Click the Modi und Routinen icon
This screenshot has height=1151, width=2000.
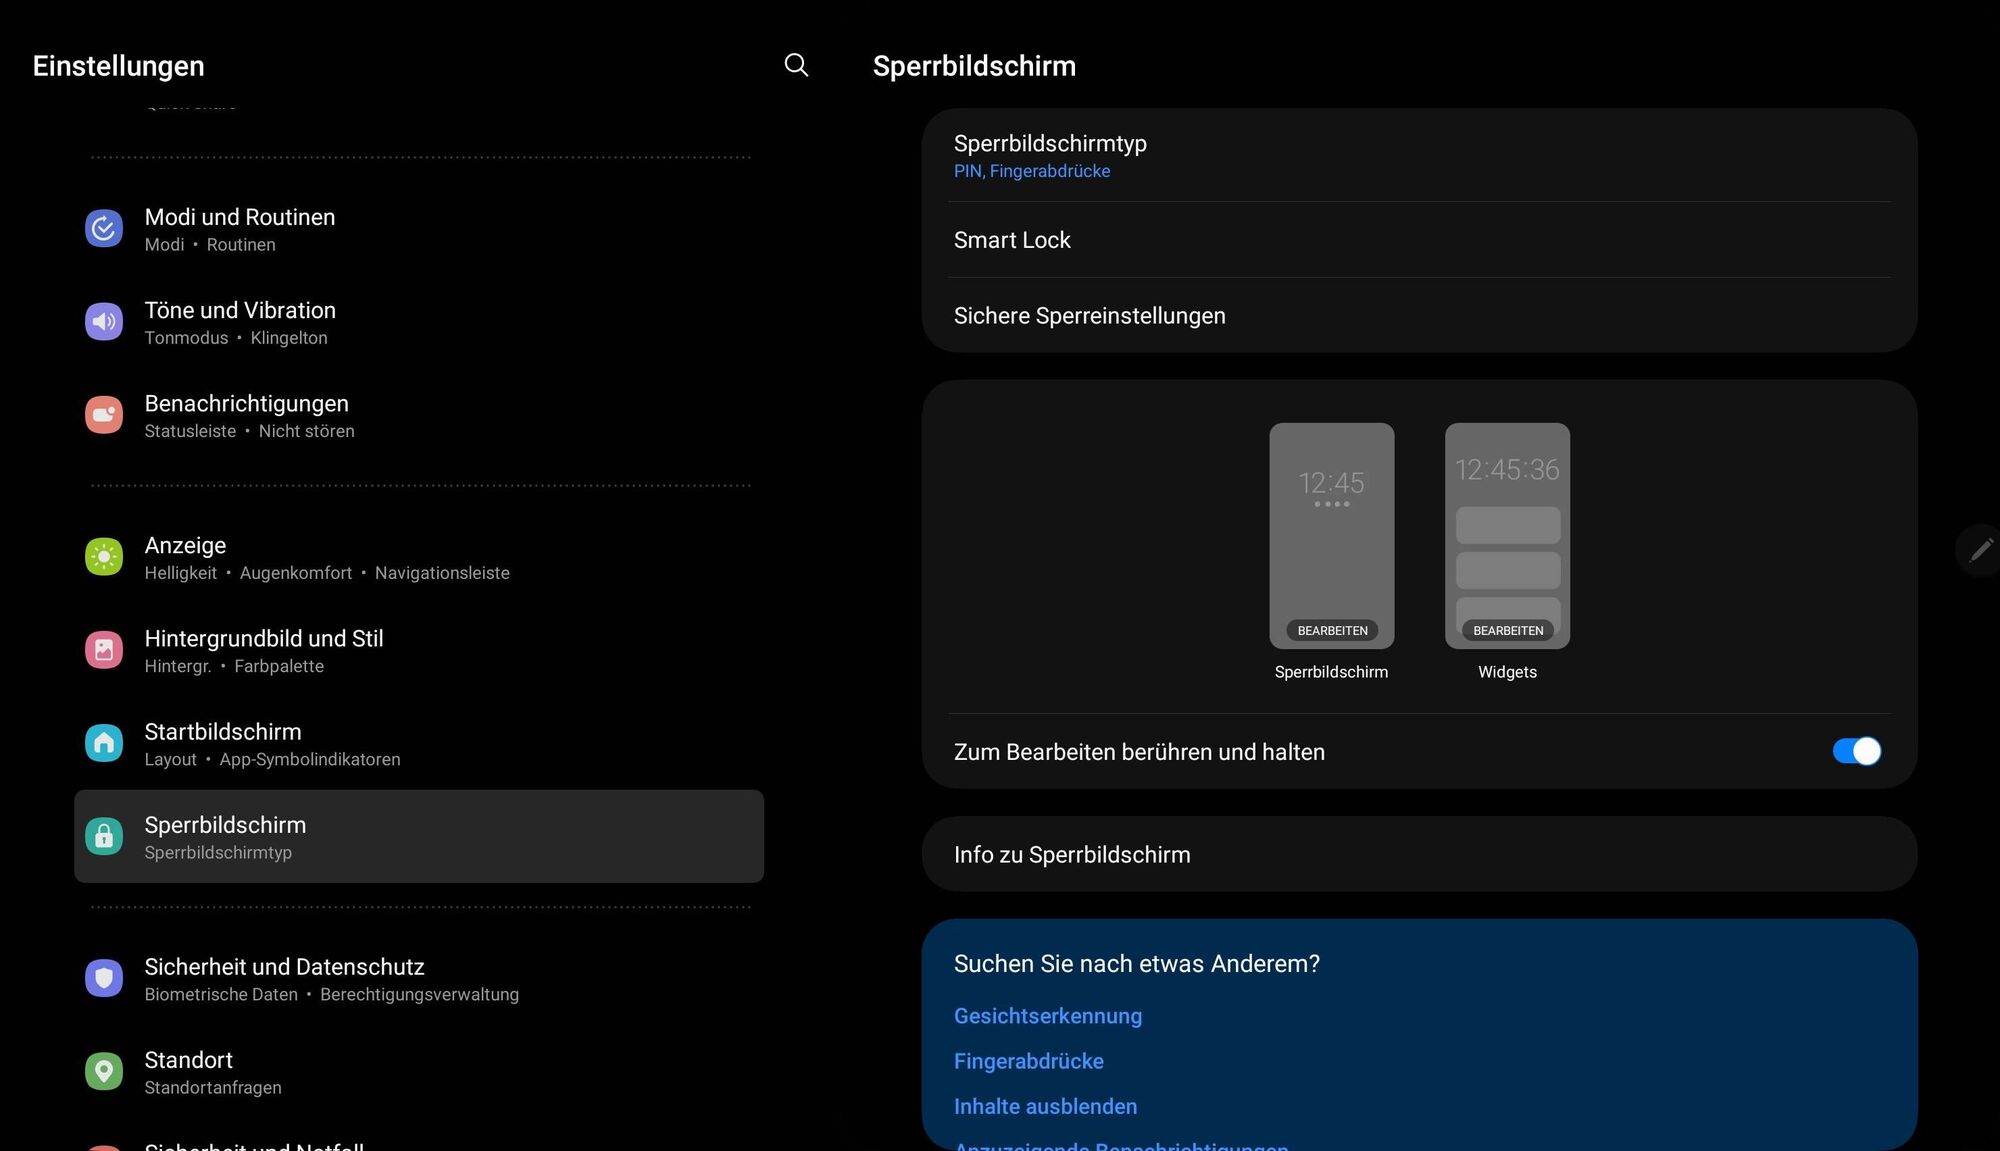pos(104,229)
